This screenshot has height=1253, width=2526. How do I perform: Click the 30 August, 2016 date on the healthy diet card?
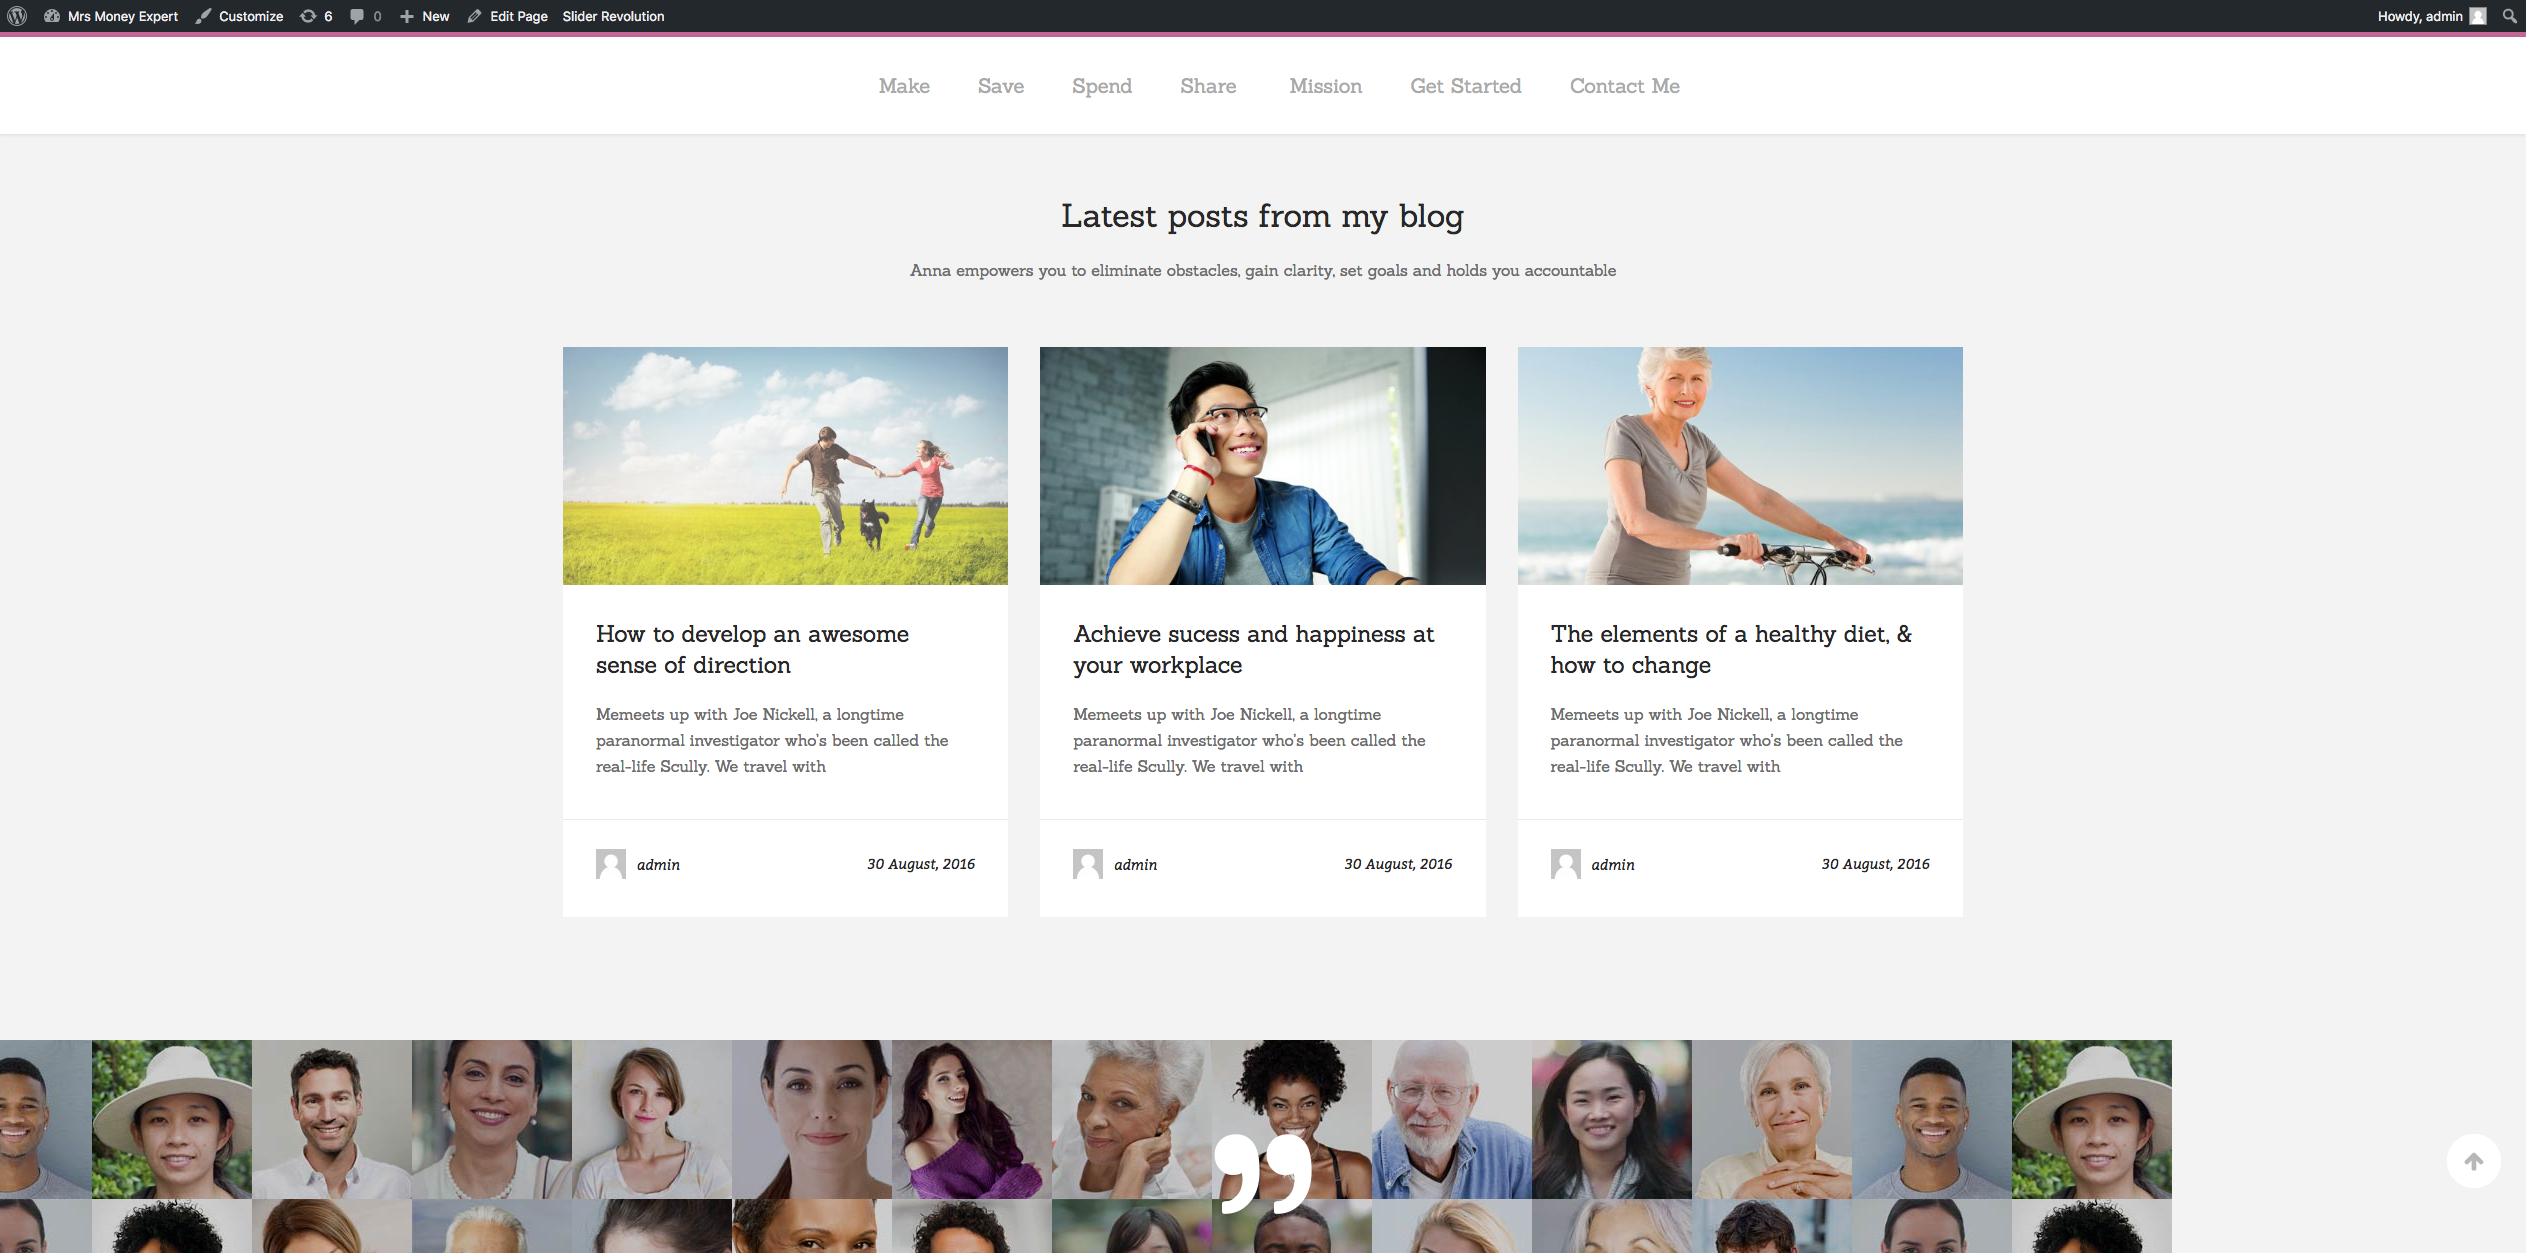(x=1875, y=864)
